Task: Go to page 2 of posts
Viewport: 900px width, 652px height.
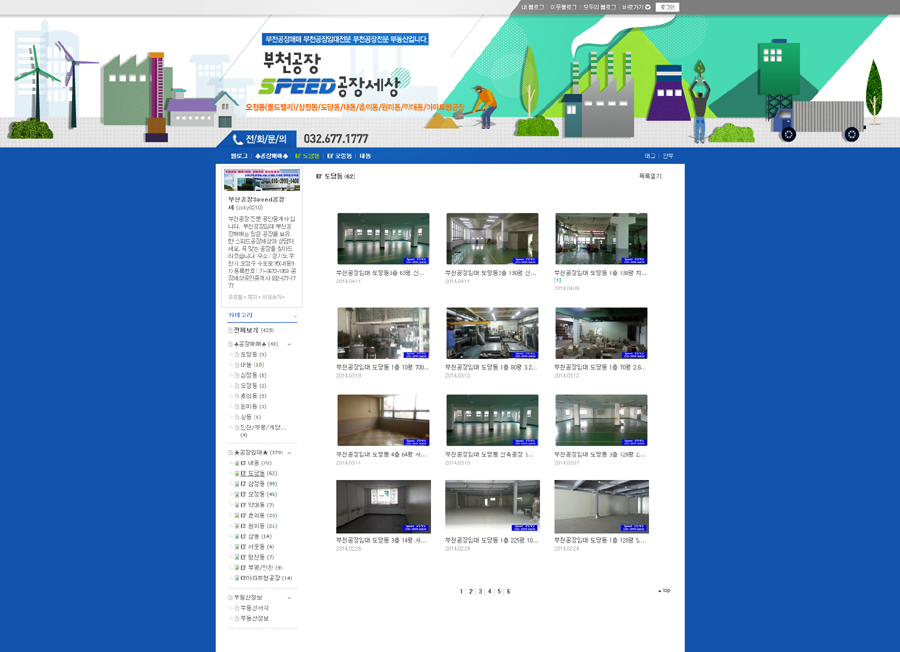Action: (471, 591)
